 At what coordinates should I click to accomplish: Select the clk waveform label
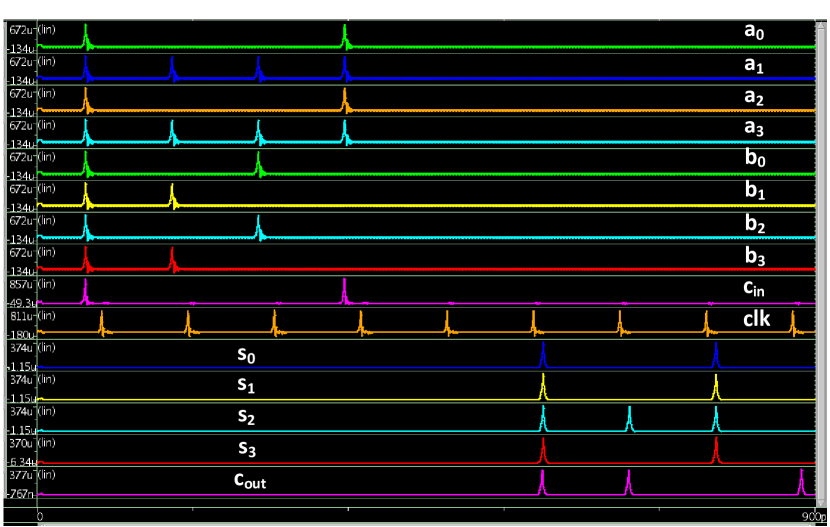(x=756, y=320)
